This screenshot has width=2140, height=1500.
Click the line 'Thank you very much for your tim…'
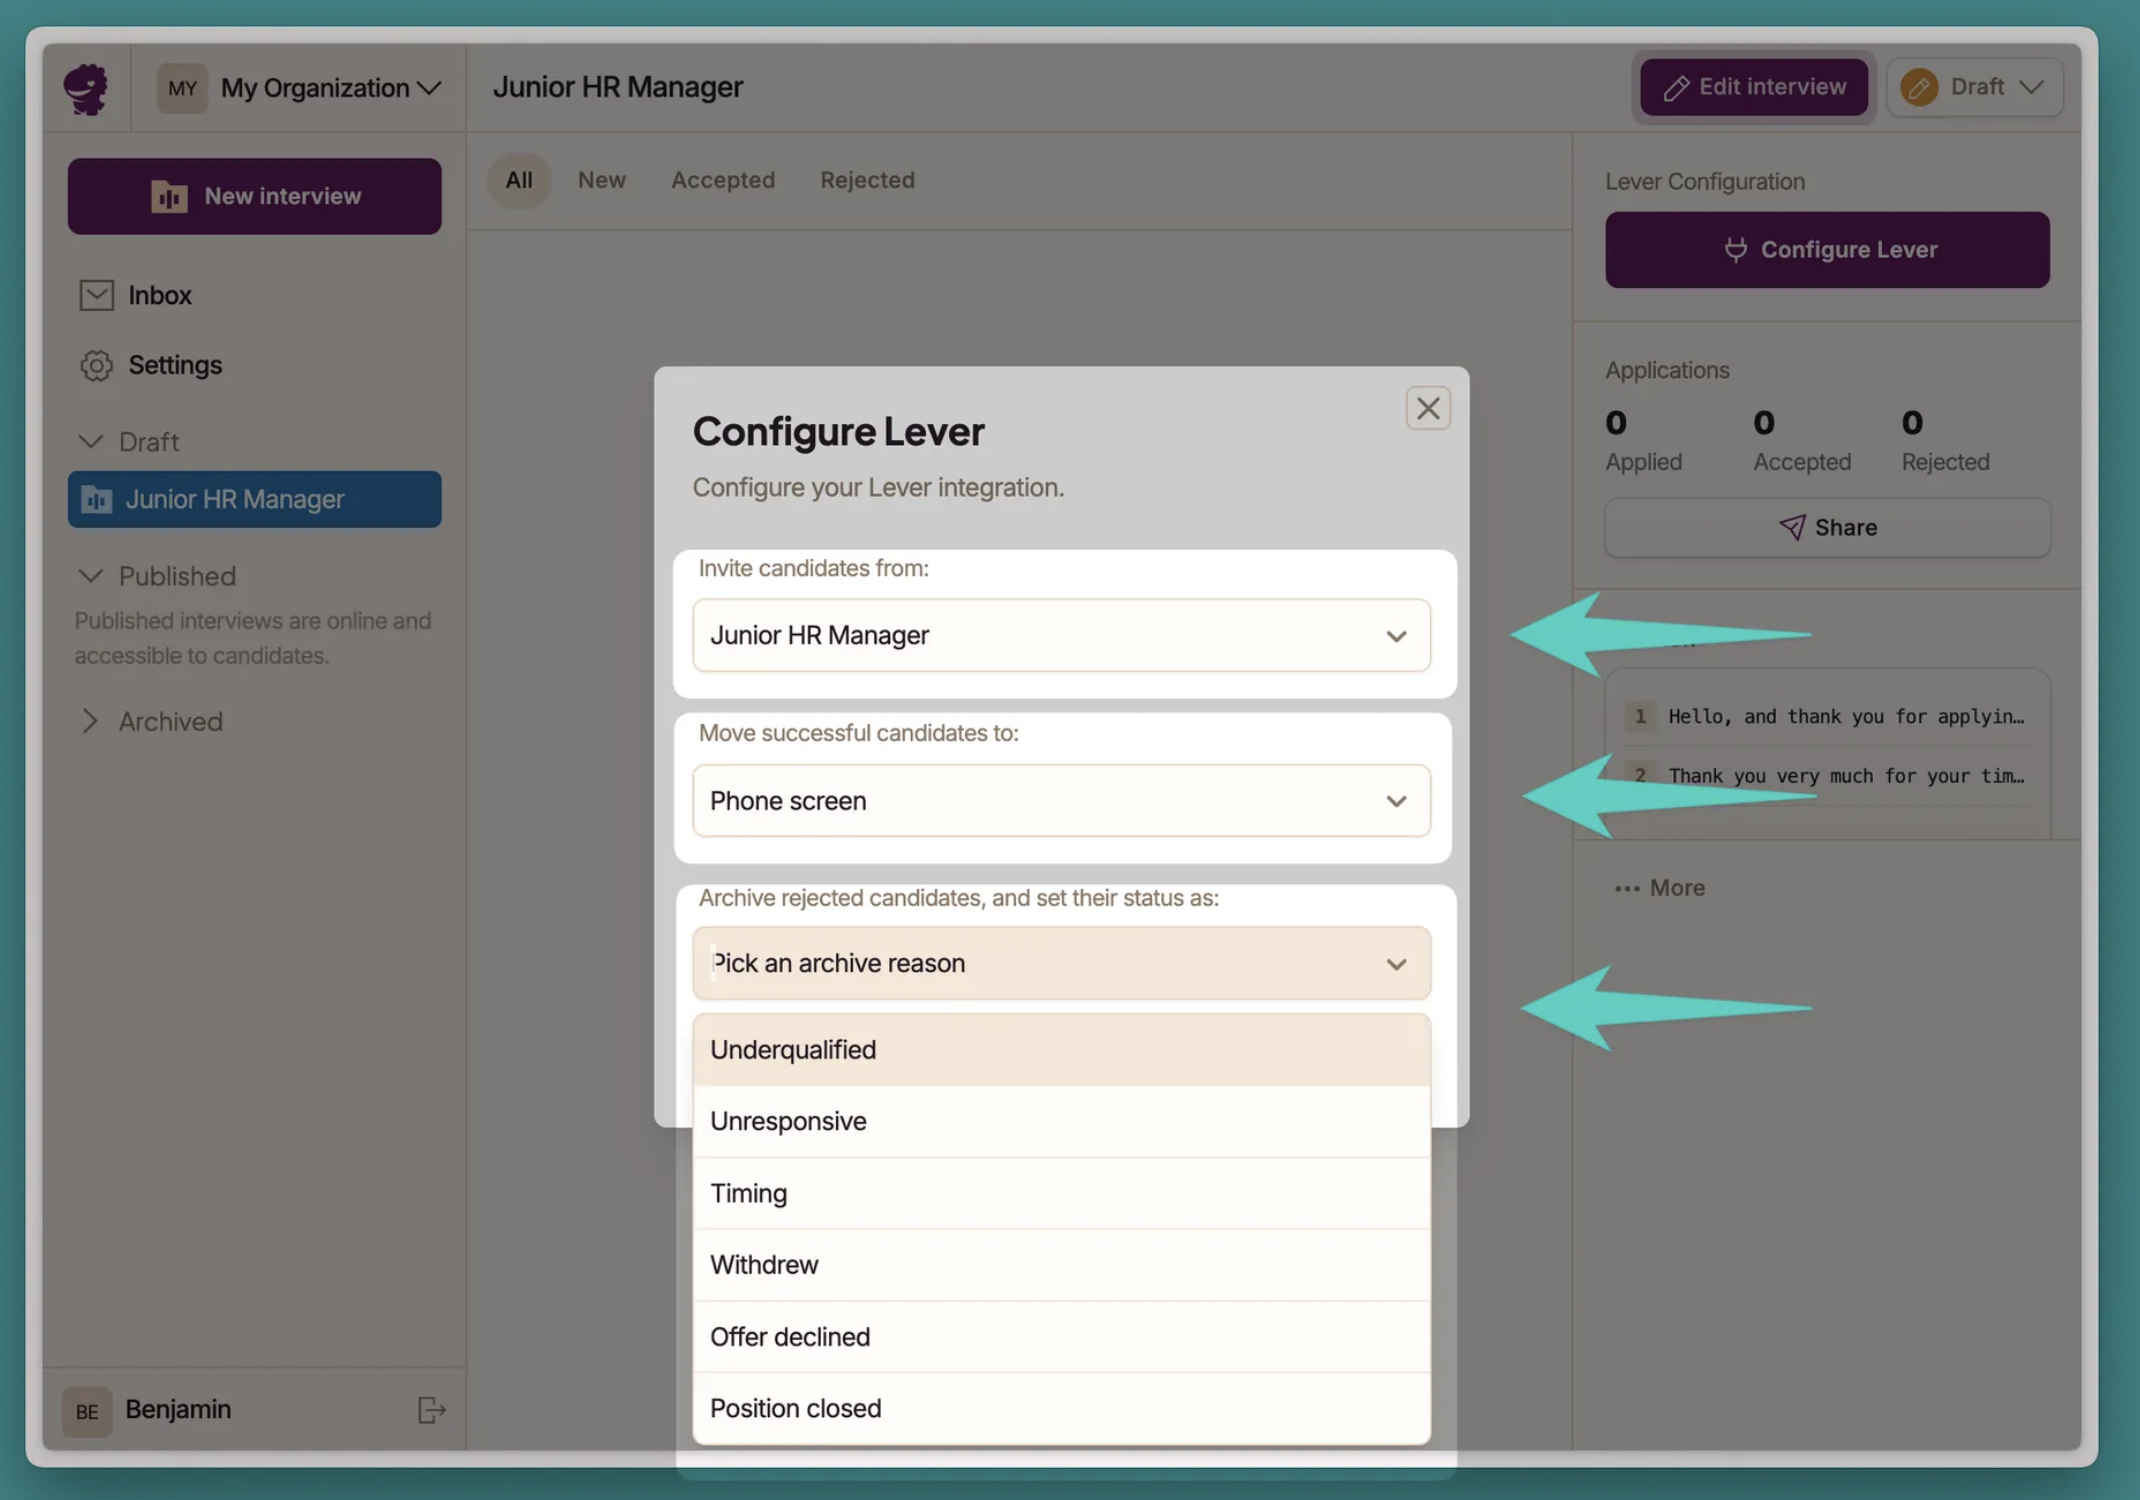pos(1845,776)
